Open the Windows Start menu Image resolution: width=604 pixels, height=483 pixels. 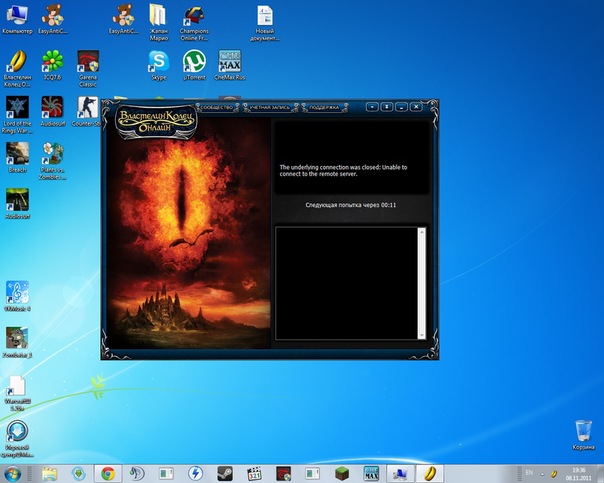point(15,472)
